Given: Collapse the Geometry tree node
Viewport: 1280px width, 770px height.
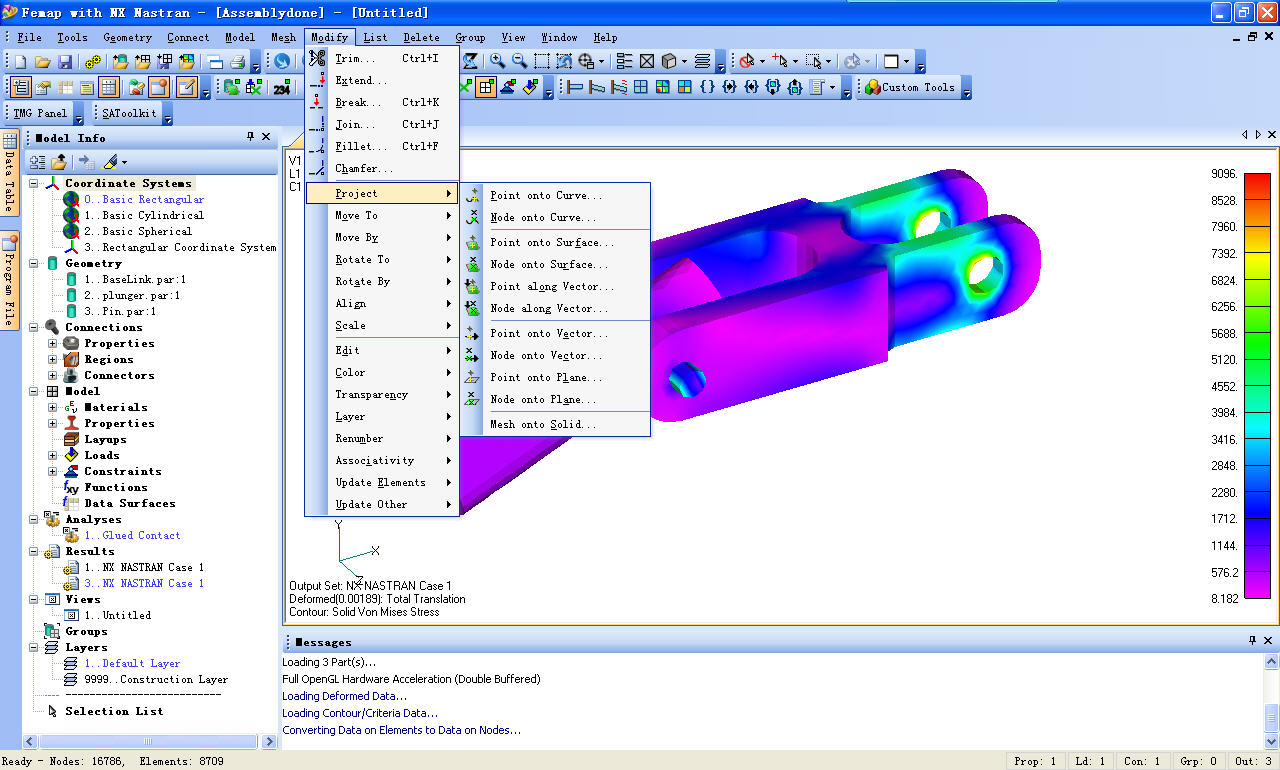Looking at the screenshot, I should pyautogui.click(x=34, y=264).
